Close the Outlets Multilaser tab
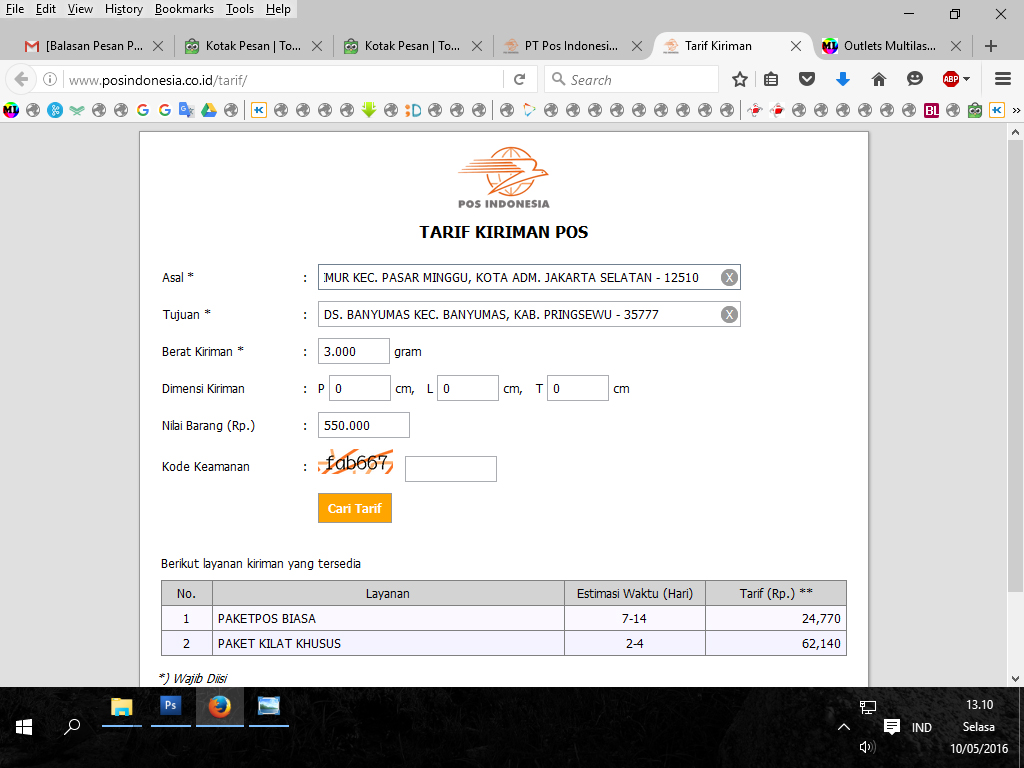 tap(955, 46)
